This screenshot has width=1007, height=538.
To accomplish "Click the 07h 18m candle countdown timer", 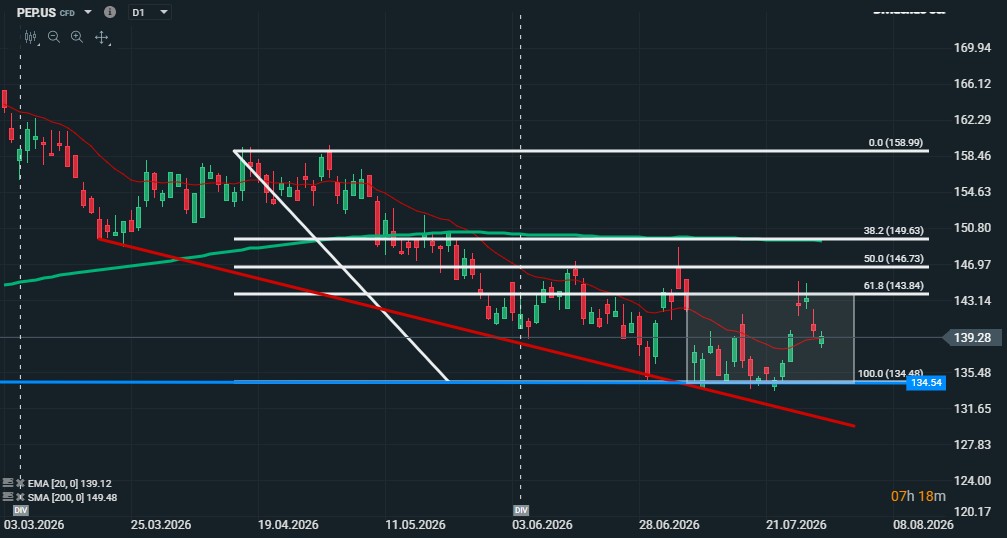I will click(x=918, y=496).
